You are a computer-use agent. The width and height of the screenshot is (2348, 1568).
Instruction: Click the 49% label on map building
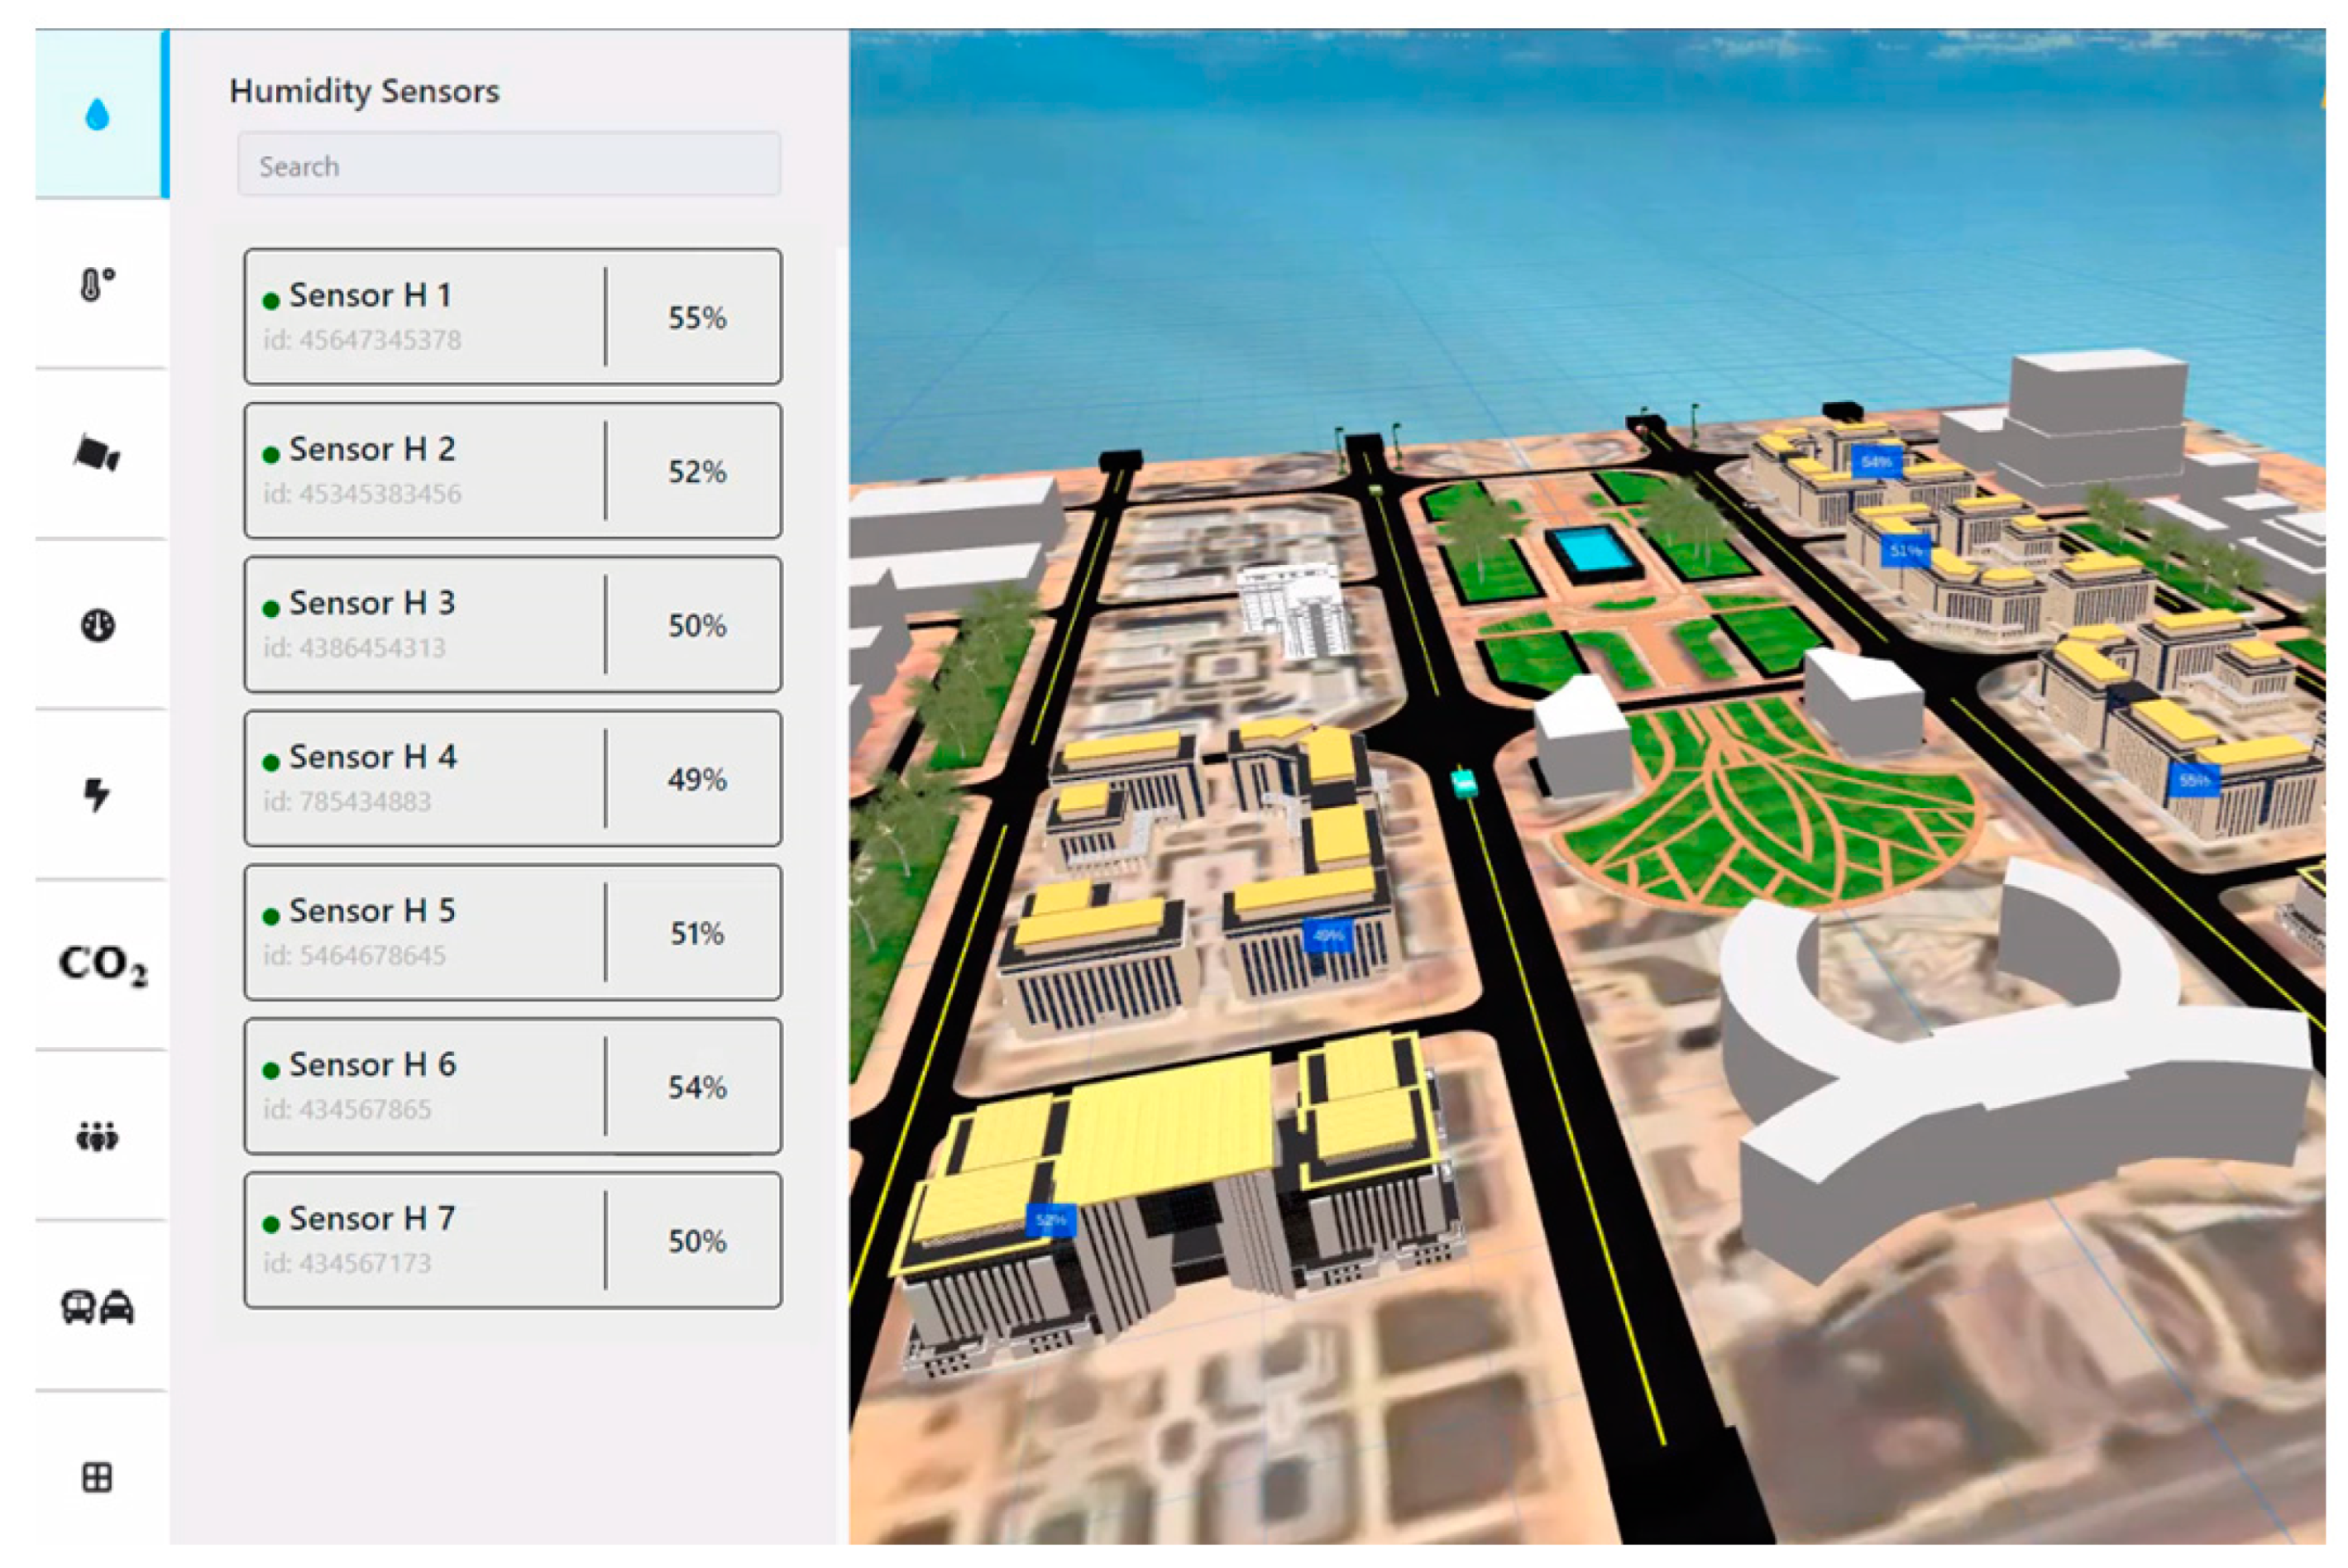click(x=1328, y=936)
